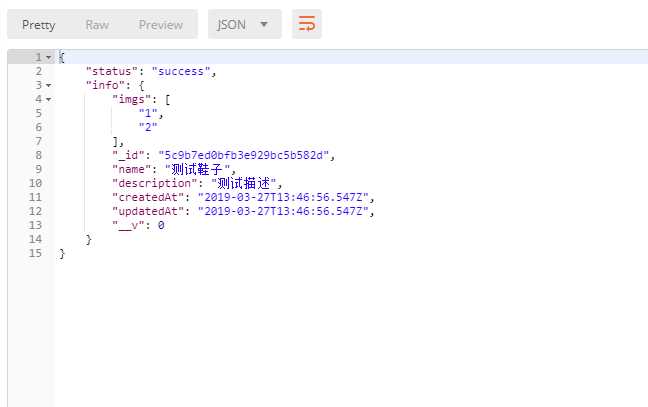Collapse the root object fold arrow on line 1

coord(49,57)
